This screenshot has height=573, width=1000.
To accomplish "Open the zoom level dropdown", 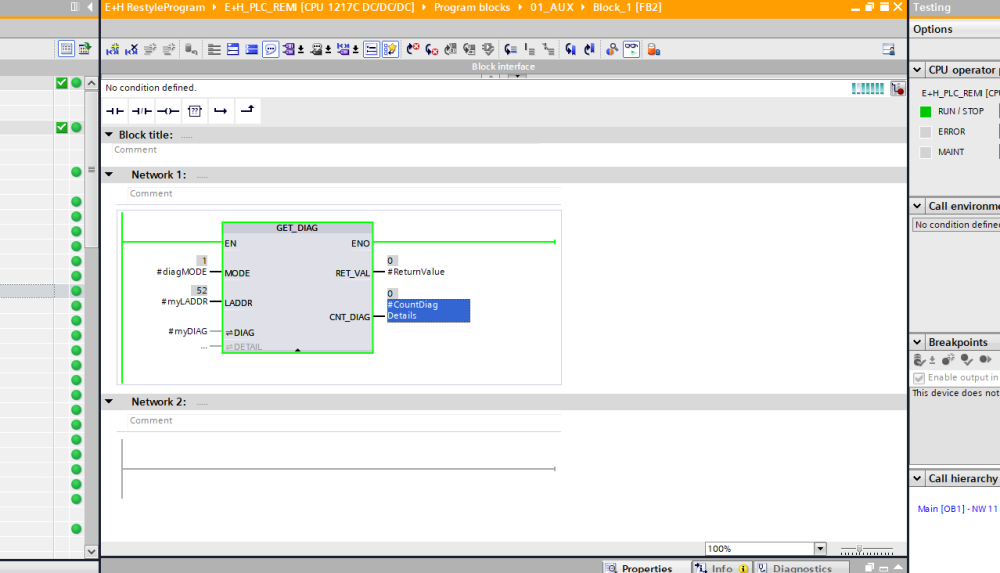I will pos(820,549).
